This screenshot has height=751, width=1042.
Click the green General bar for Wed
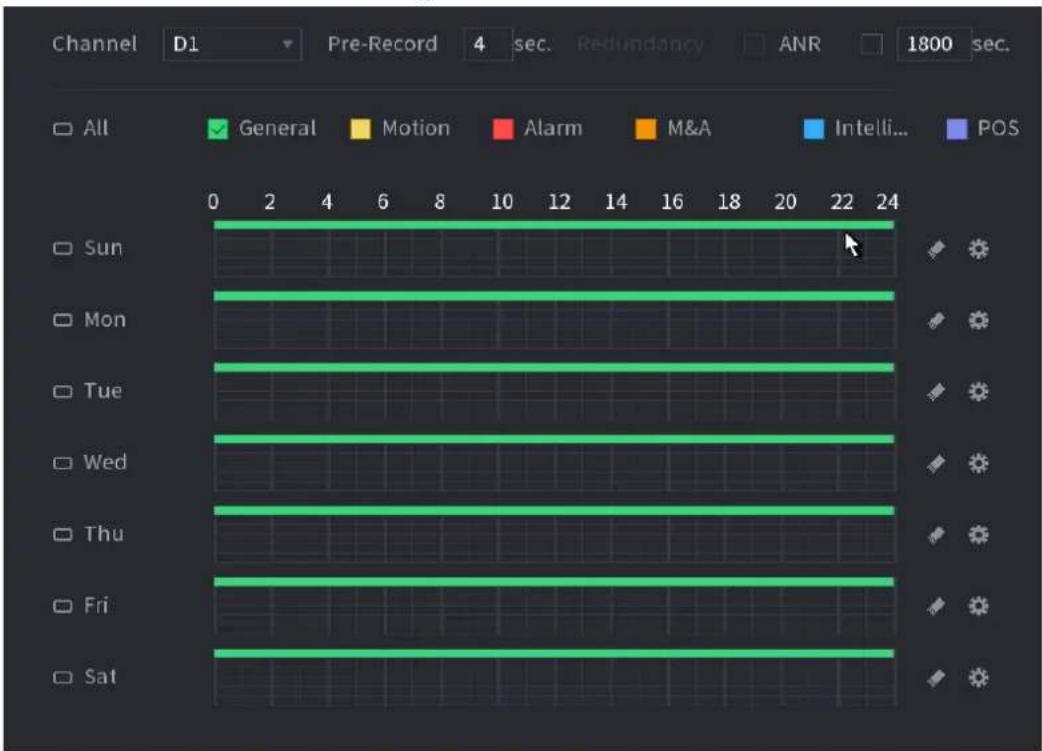click(x=554, y=439)
